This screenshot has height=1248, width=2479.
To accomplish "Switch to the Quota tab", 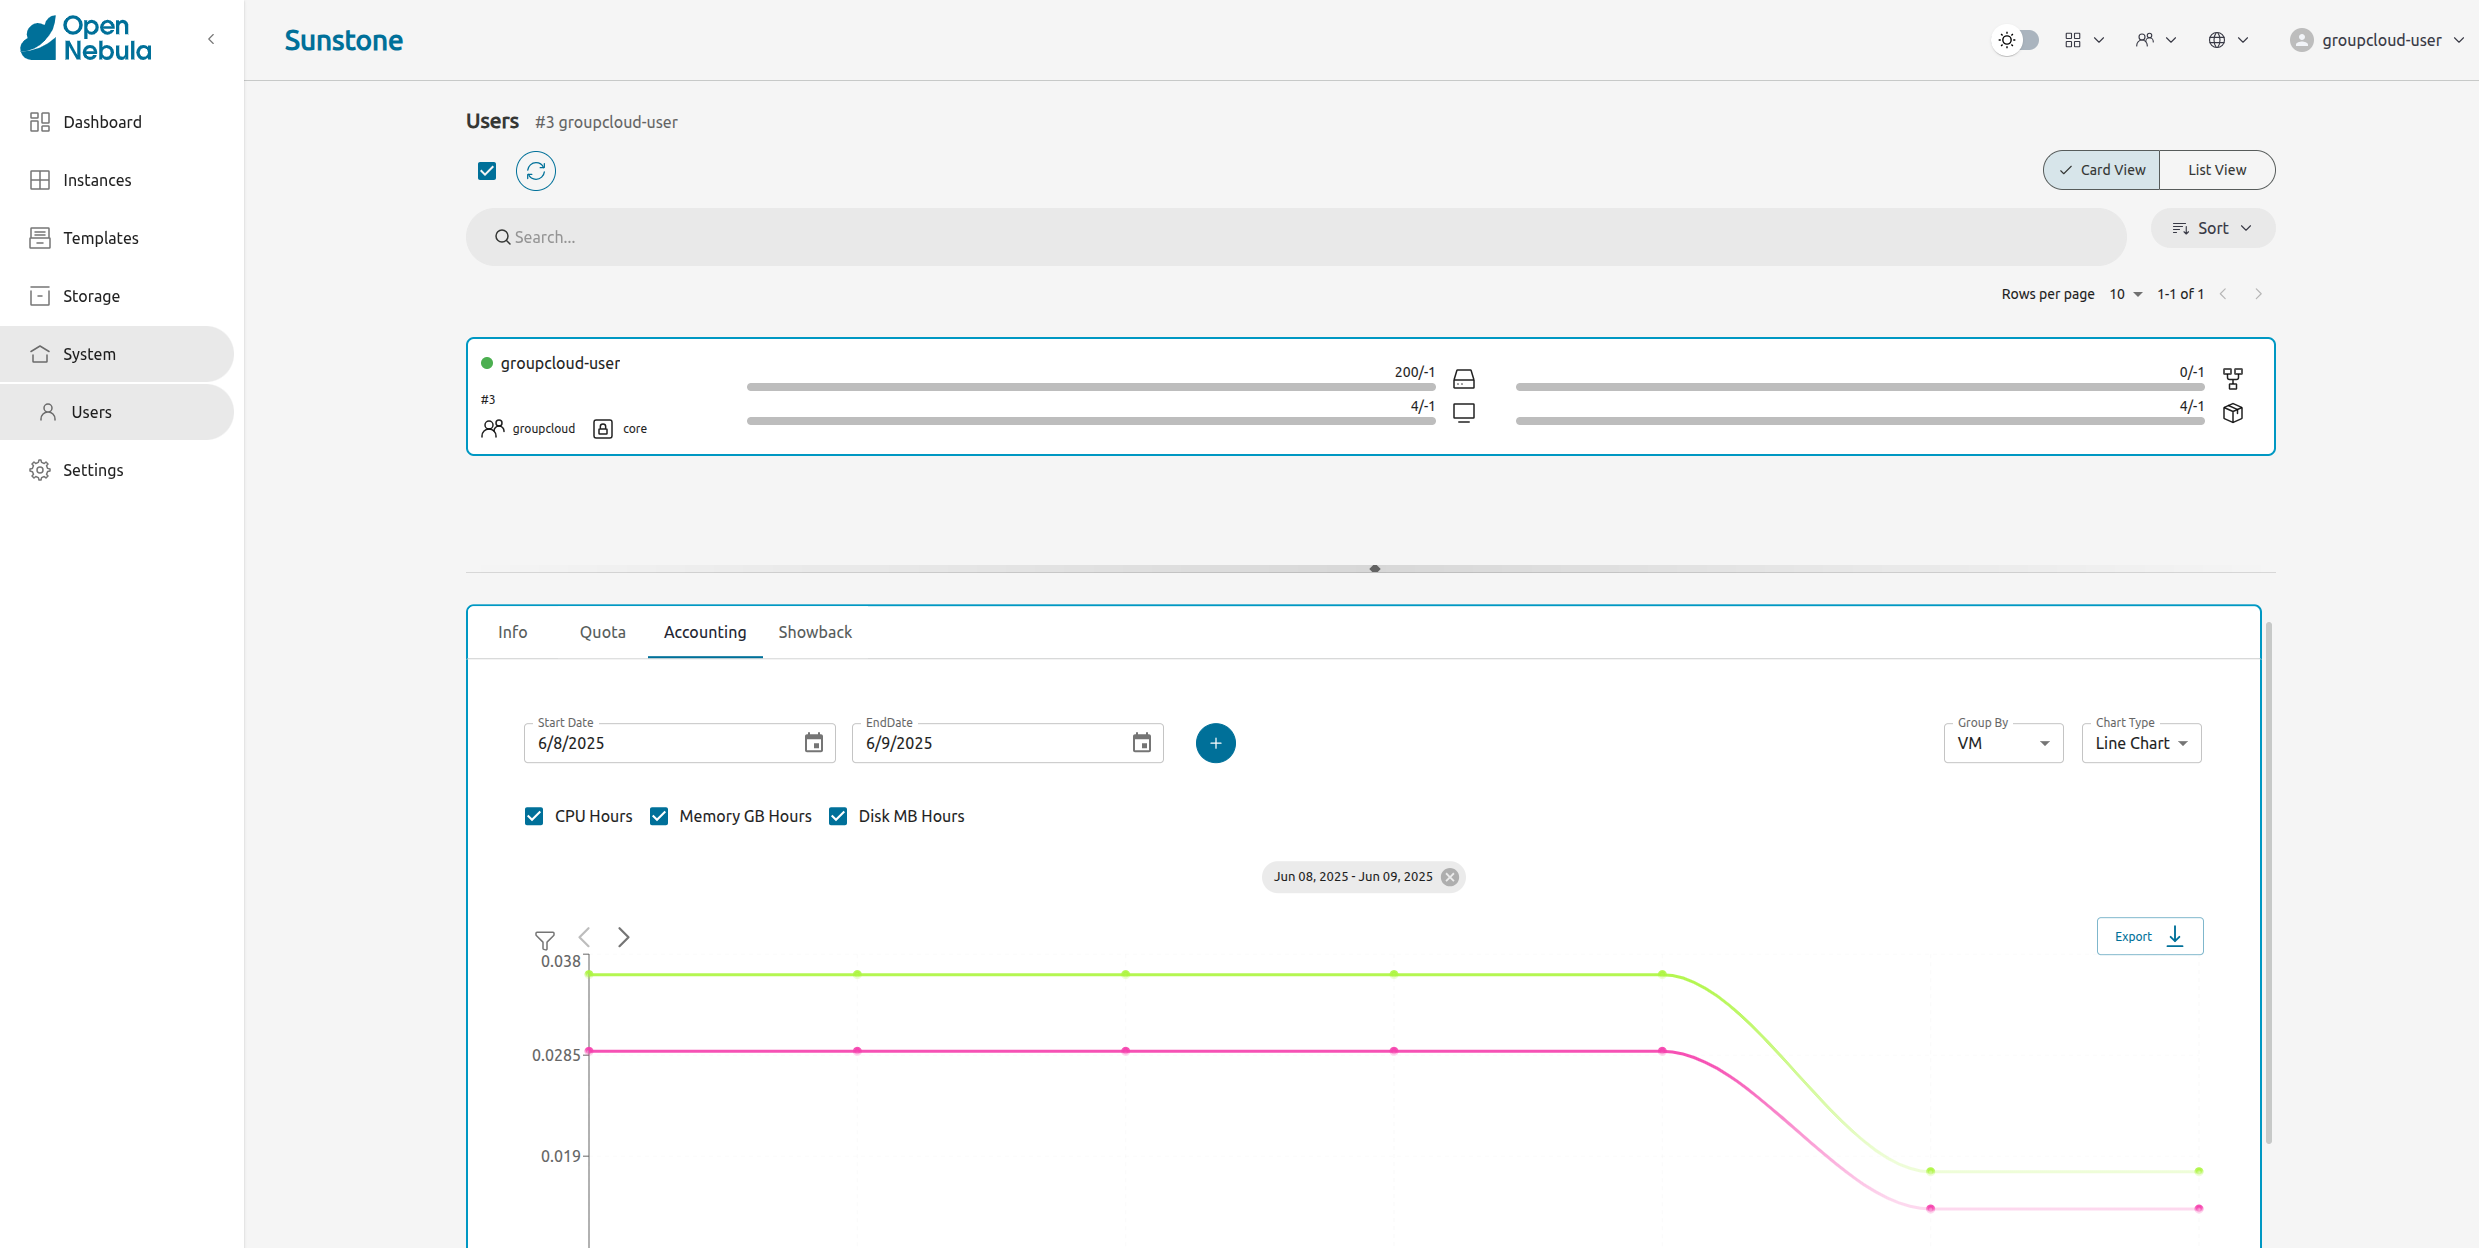I will coord(602,632).
